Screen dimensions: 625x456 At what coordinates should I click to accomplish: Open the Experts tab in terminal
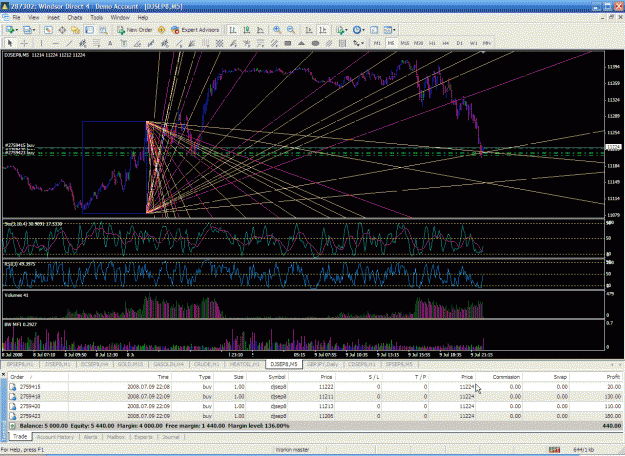143,437
